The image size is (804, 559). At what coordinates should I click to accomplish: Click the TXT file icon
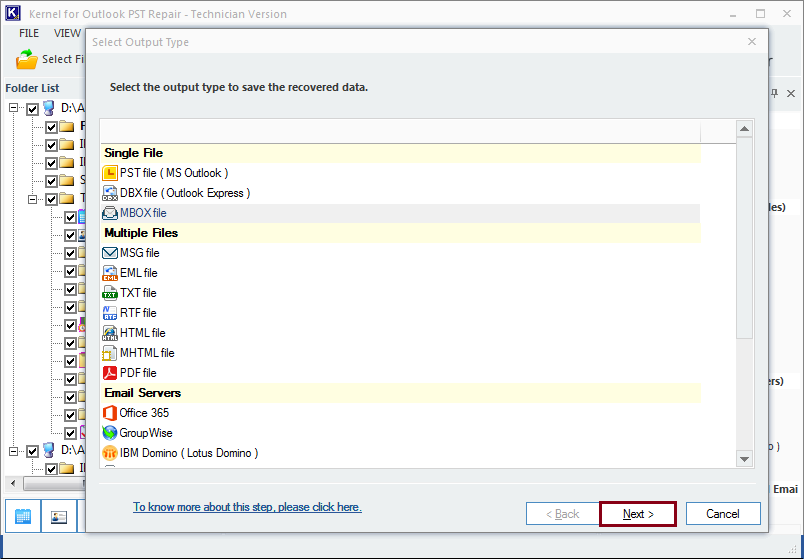110,293
